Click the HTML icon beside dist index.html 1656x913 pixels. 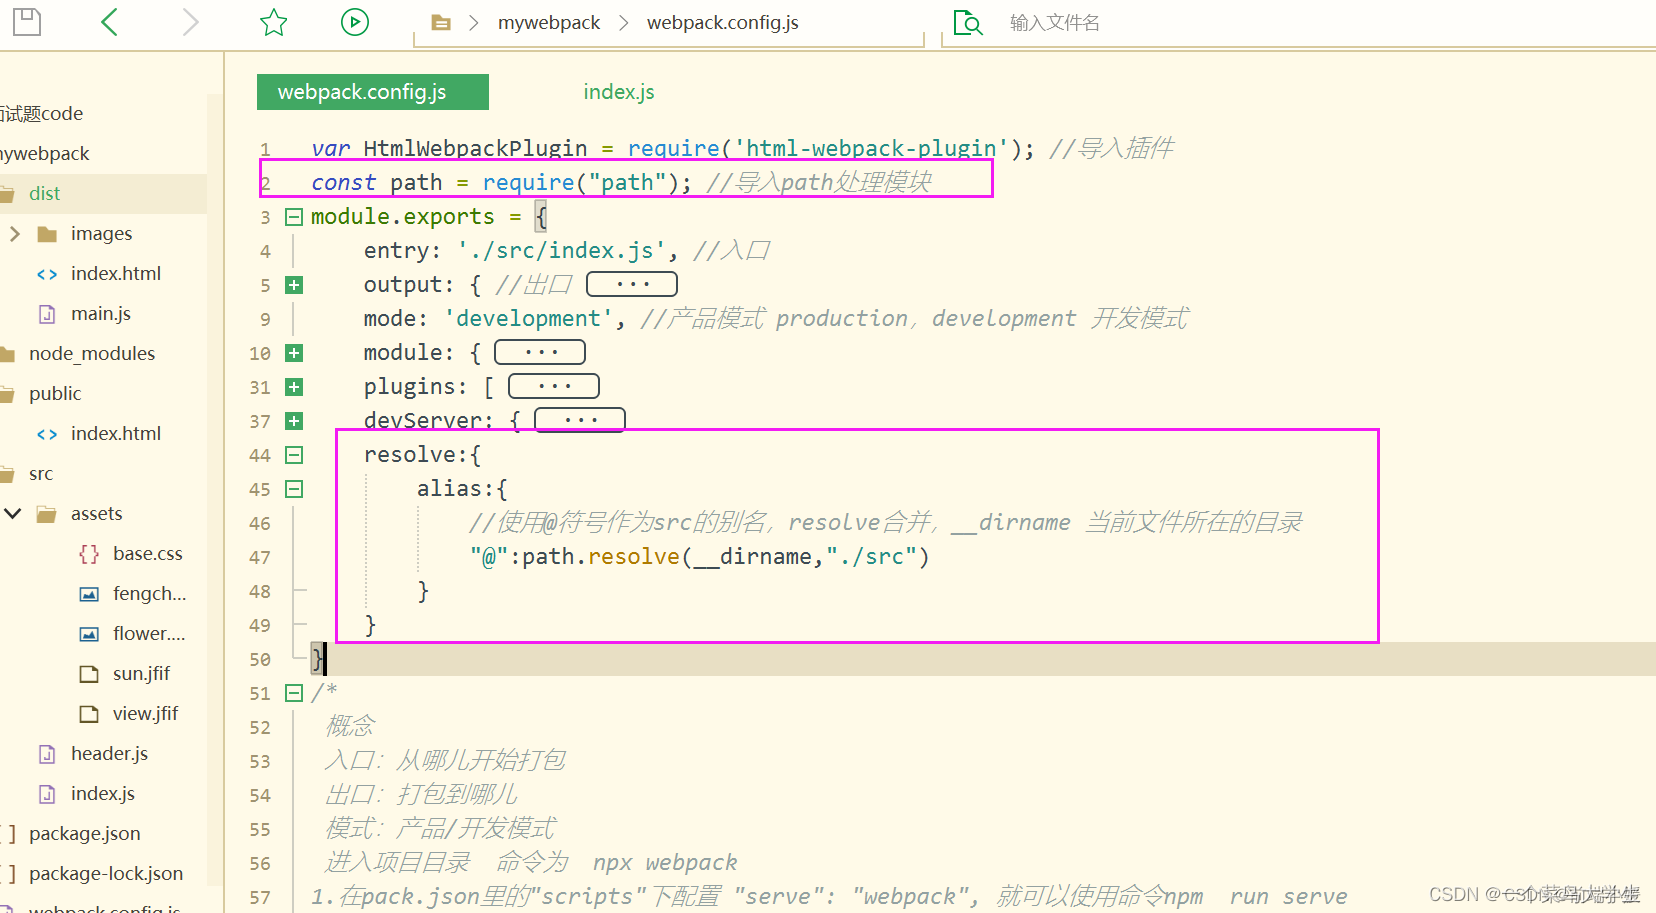click(47, 274)
